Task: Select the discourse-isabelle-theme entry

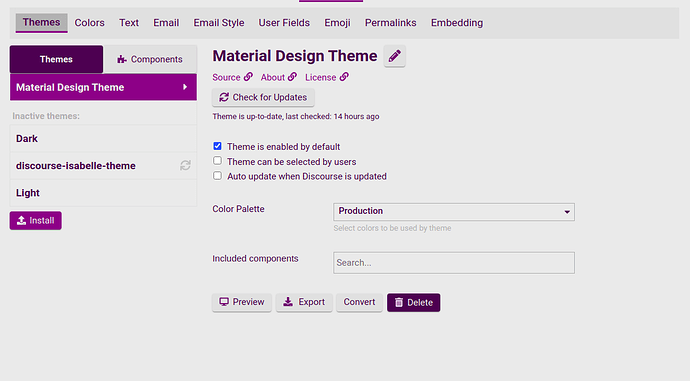Action: pyautogui.click(x=103, y=166)
